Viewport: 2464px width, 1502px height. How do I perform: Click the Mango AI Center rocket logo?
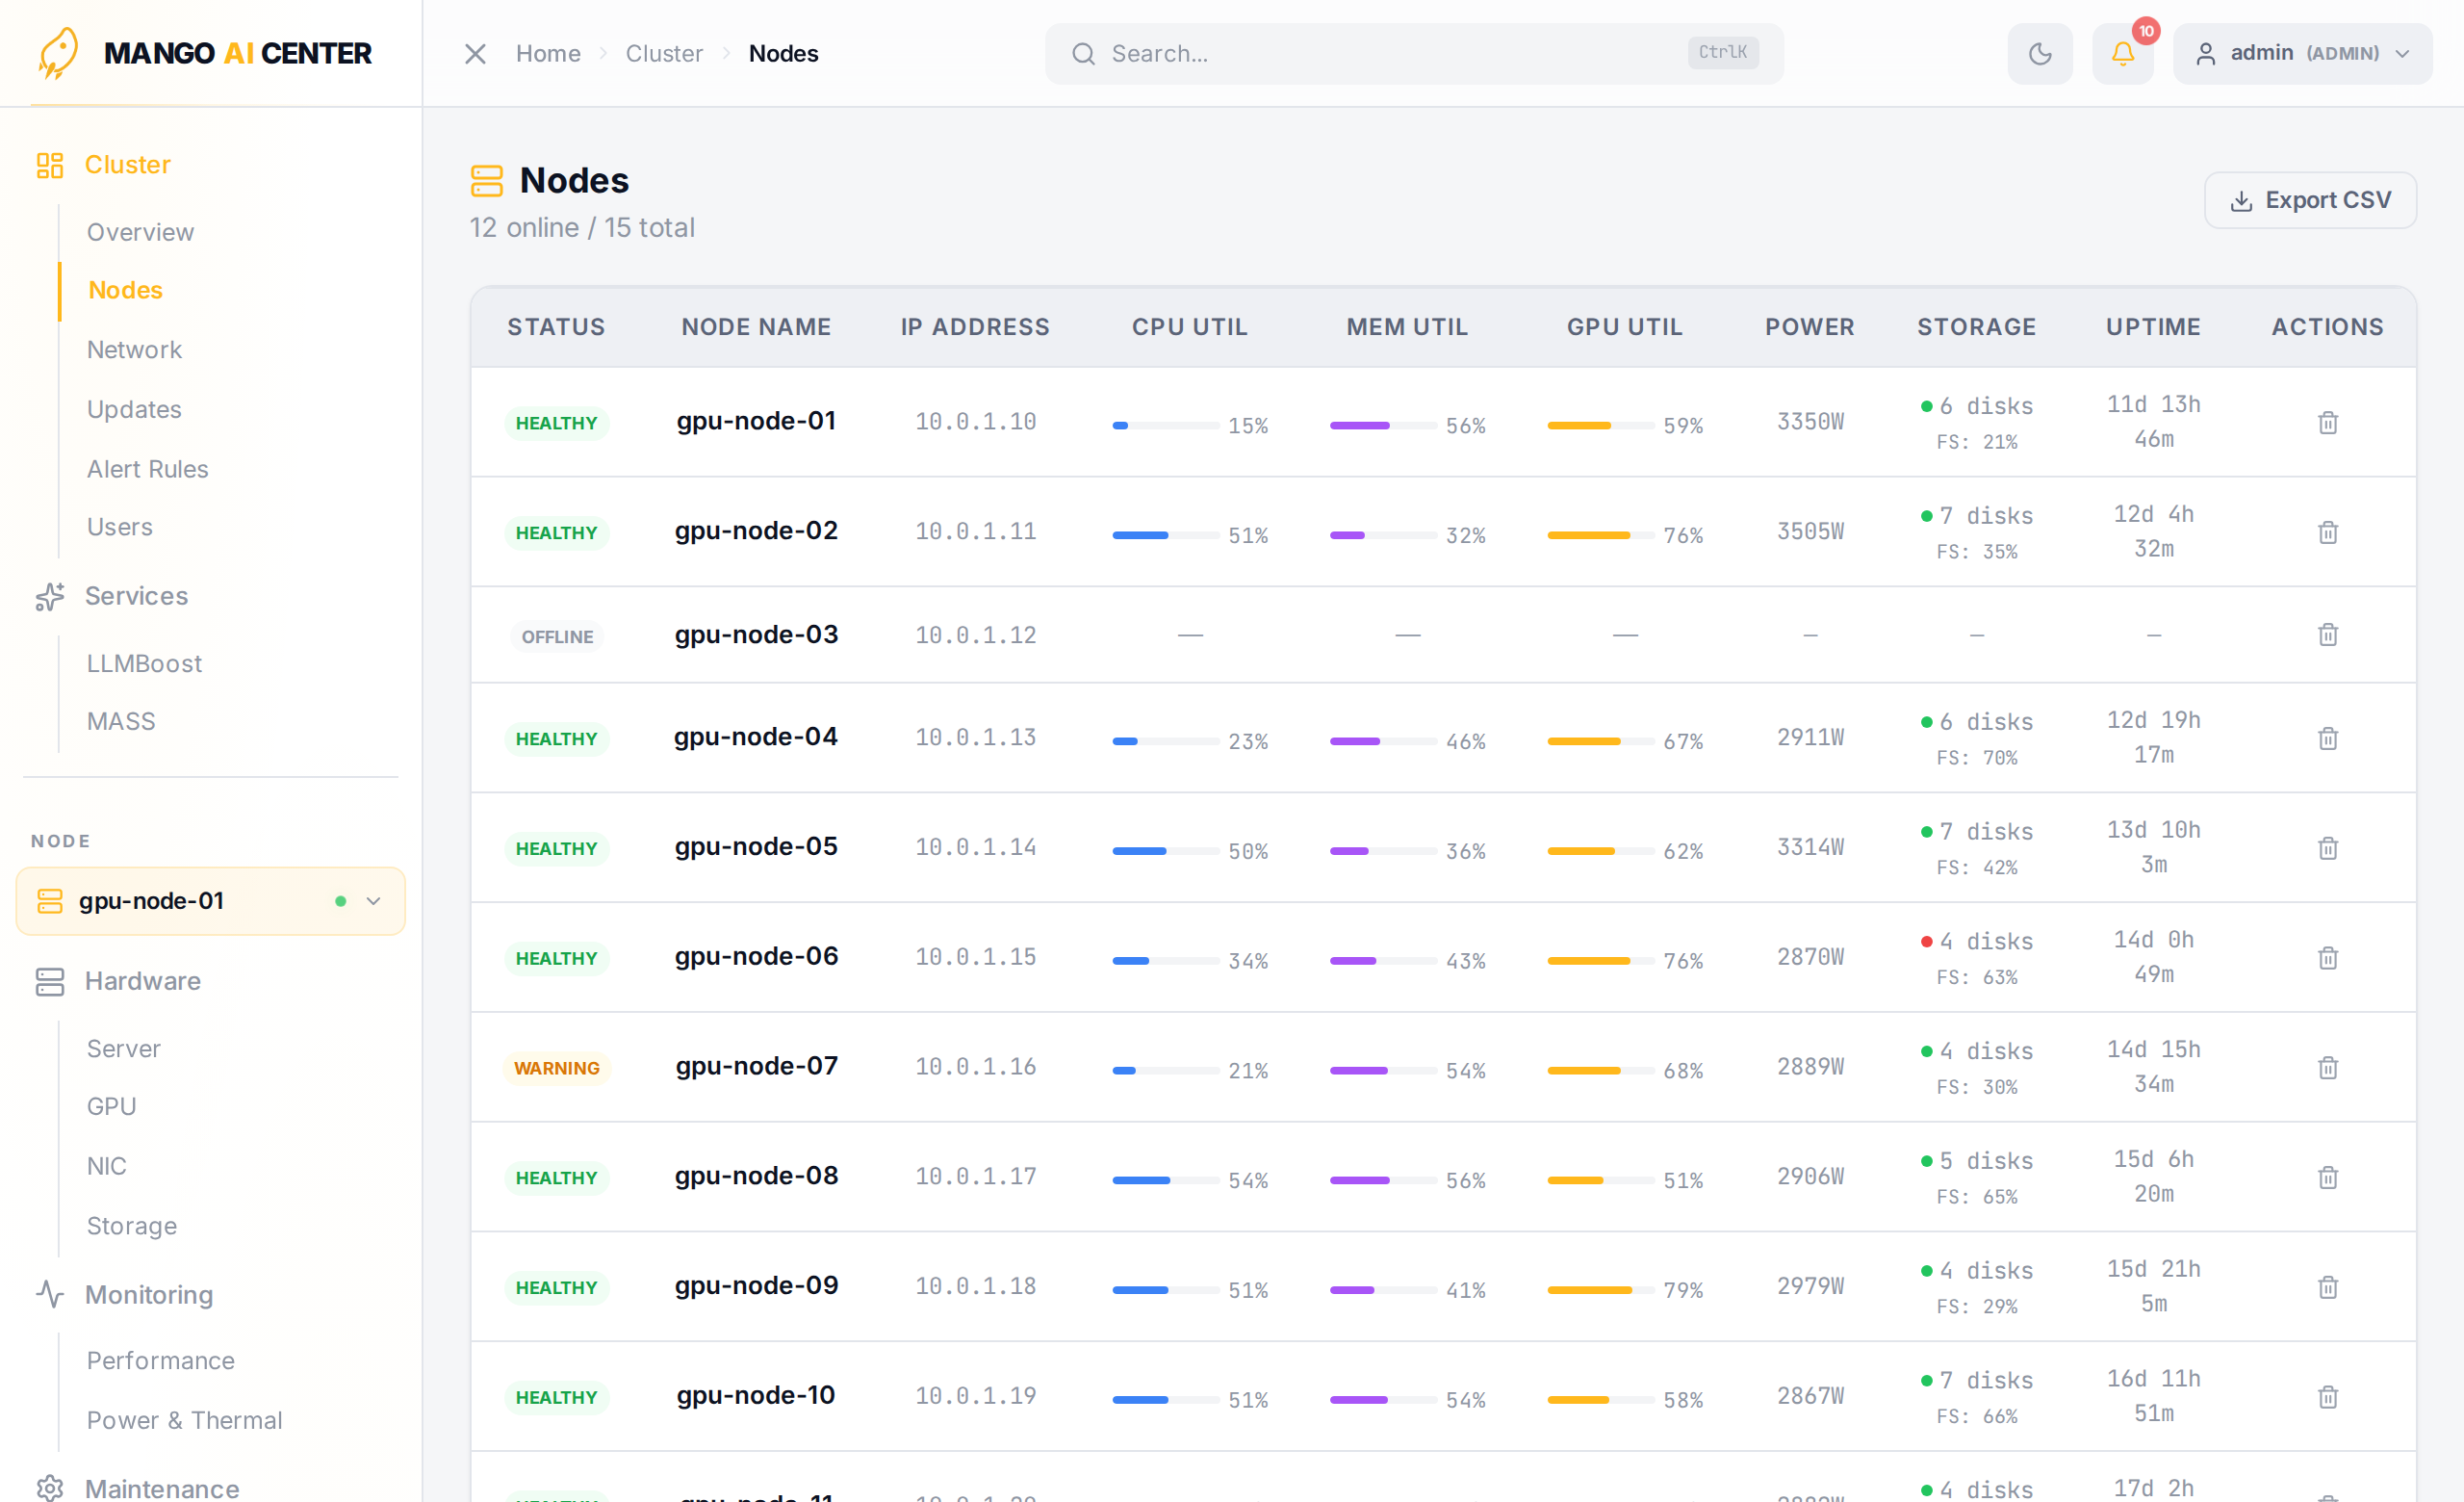58,53
